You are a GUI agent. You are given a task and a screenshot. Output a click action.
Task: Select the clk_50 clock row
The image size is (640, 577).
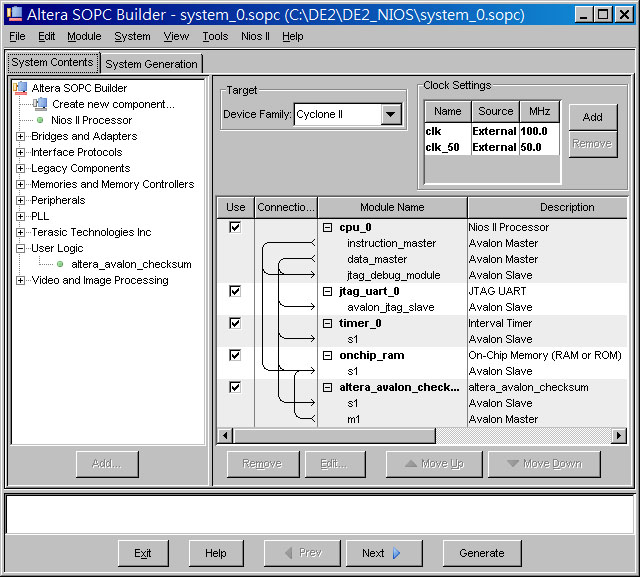[492, 147]
